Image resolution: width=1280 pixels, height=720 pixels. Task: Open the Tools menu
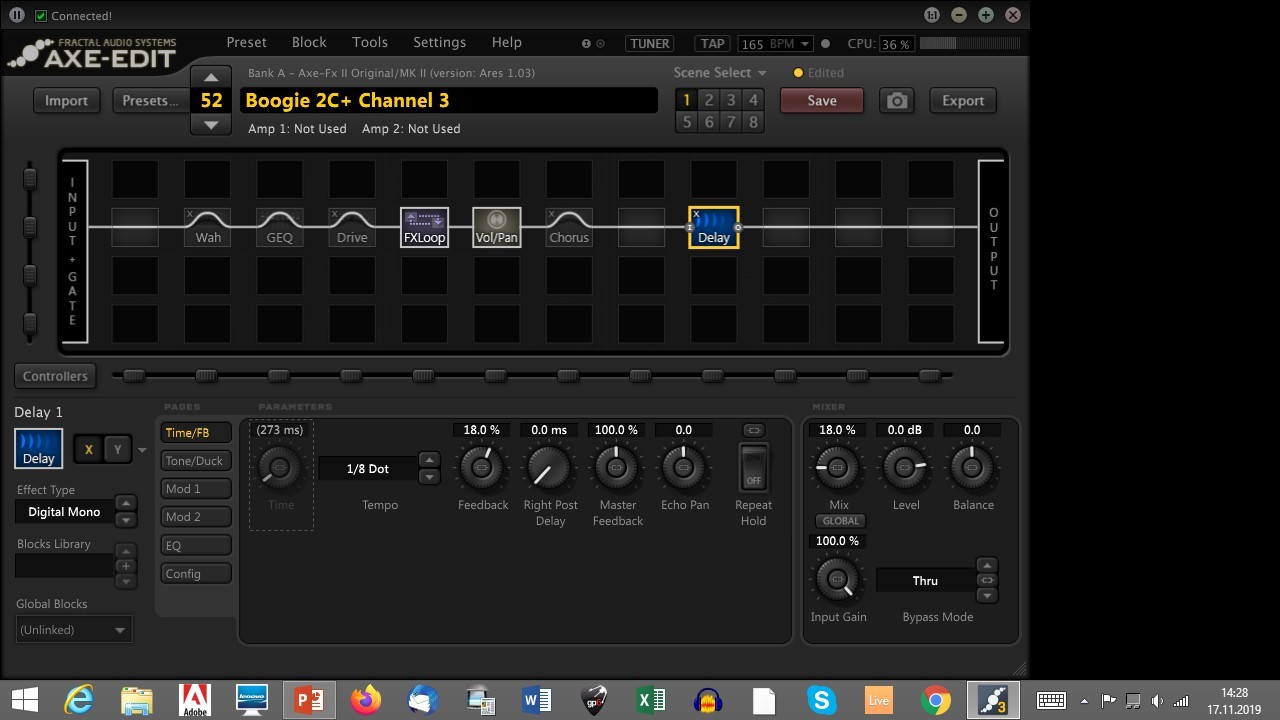(370, 42)
